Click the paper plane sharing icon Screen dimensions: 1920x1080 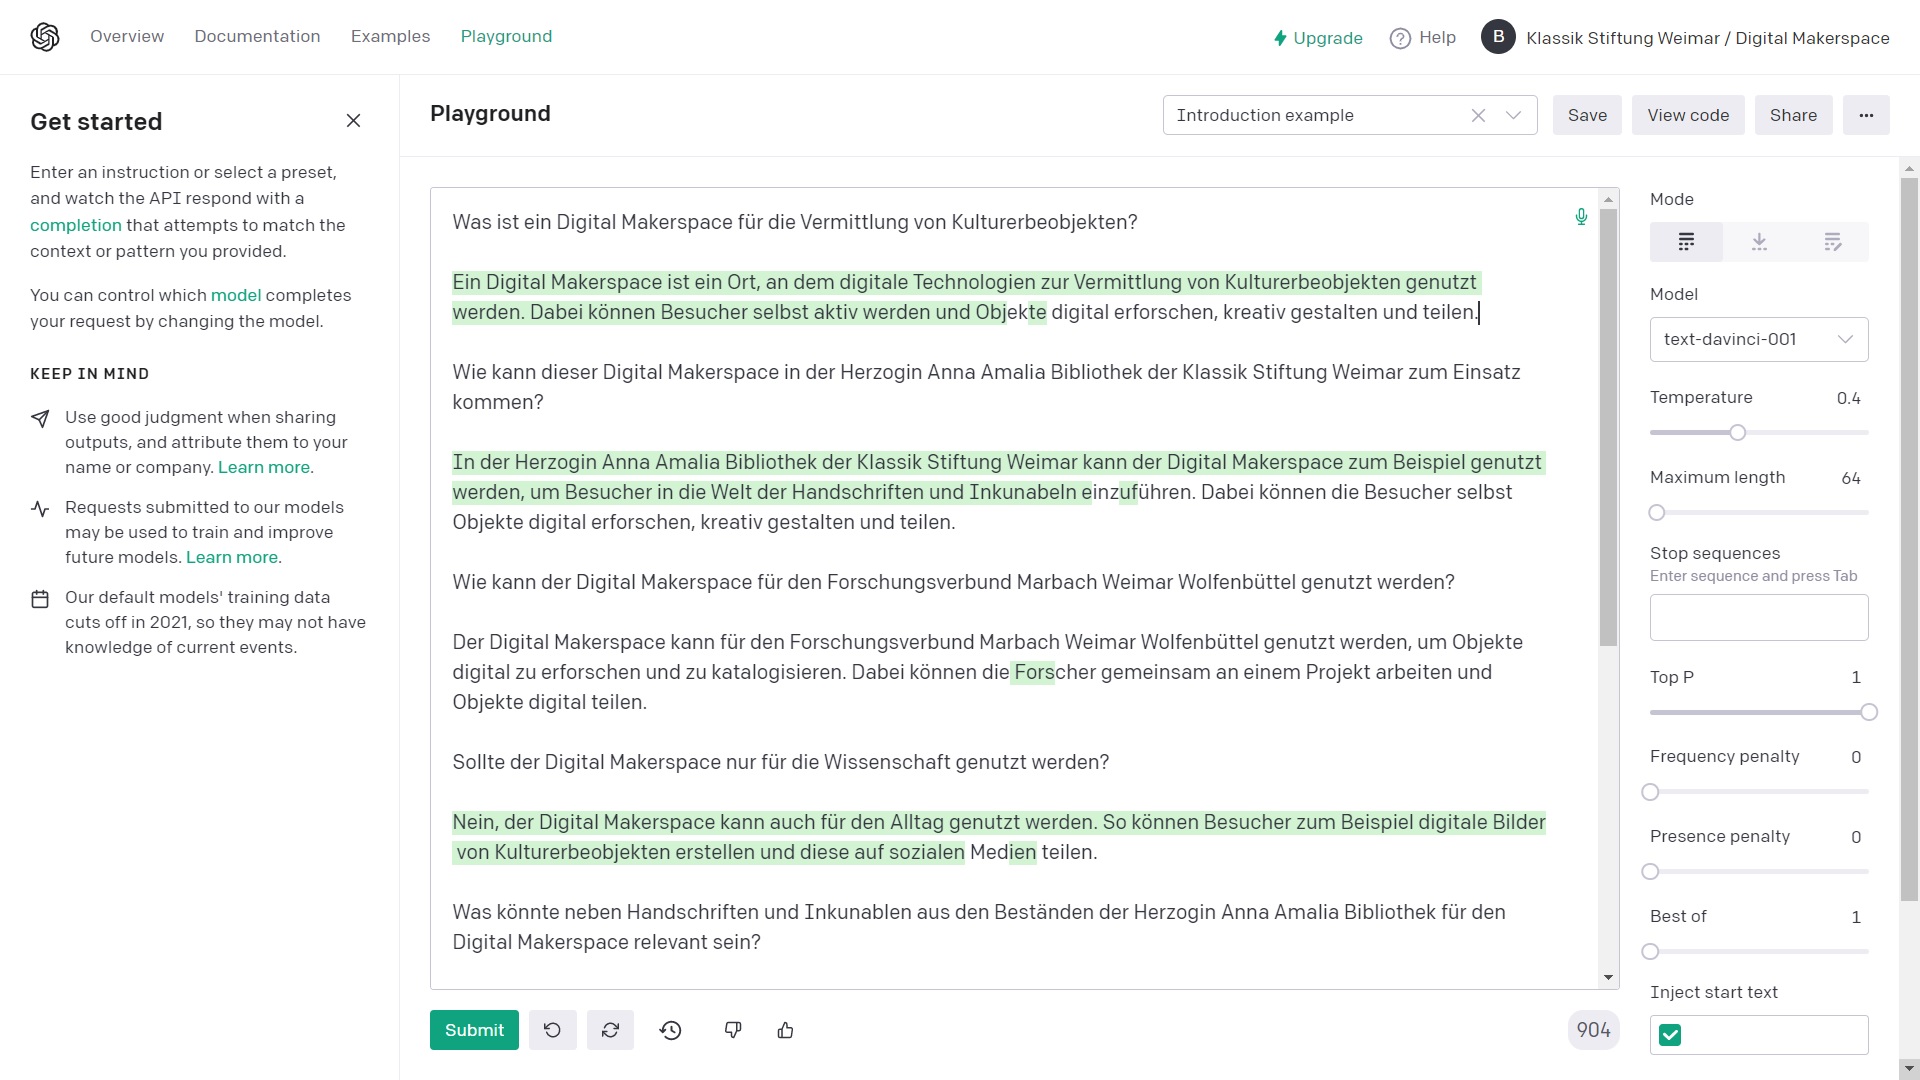tap(40, 418)
